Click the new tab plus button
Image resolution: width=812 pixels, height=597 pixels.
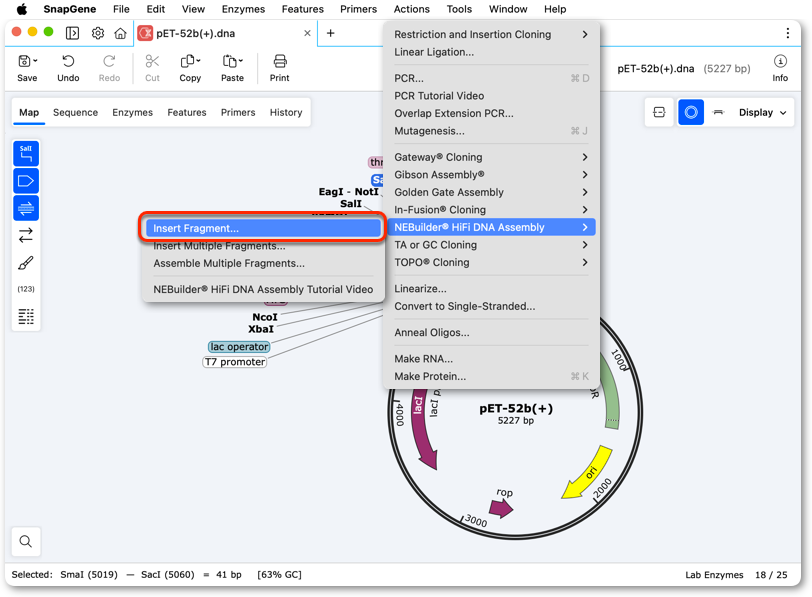click(x=330, y=33)
